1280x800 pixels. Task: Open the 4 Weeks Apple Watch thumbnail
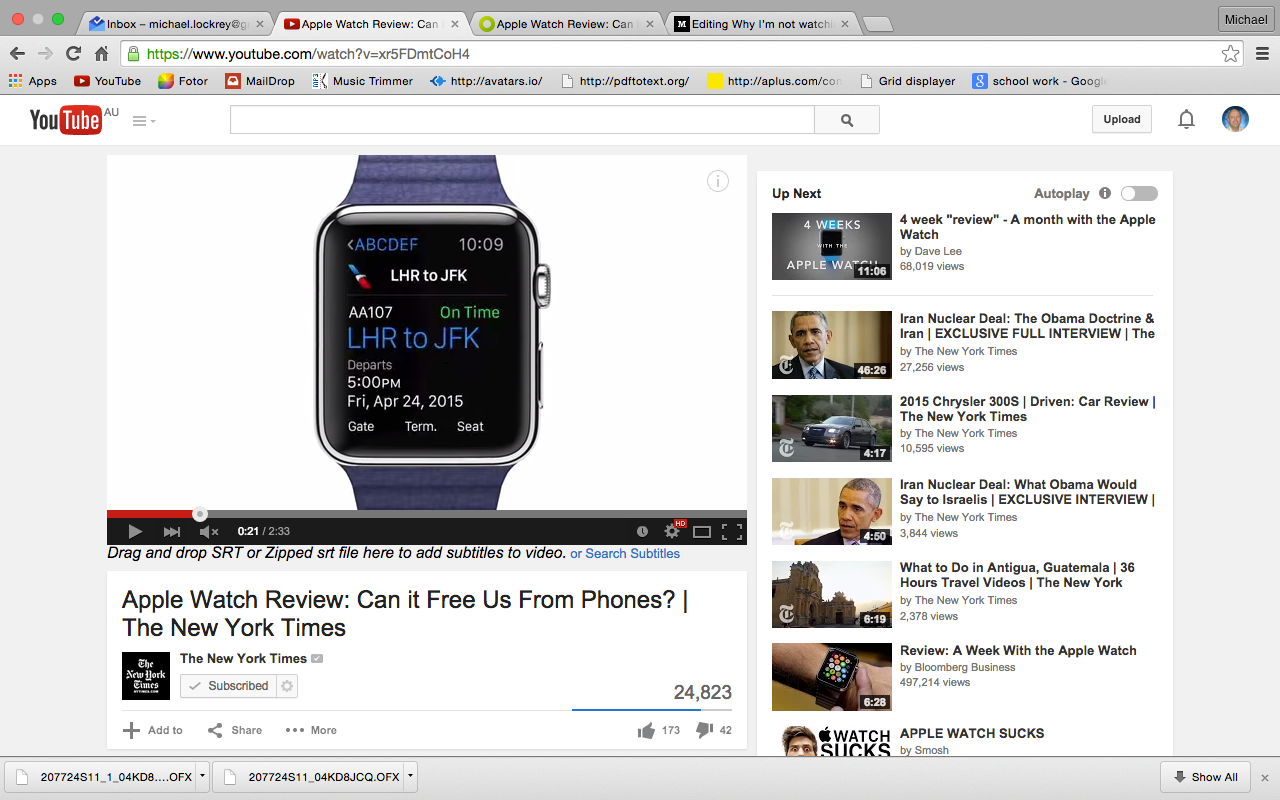pyautogui.click(x=832, y=246)
